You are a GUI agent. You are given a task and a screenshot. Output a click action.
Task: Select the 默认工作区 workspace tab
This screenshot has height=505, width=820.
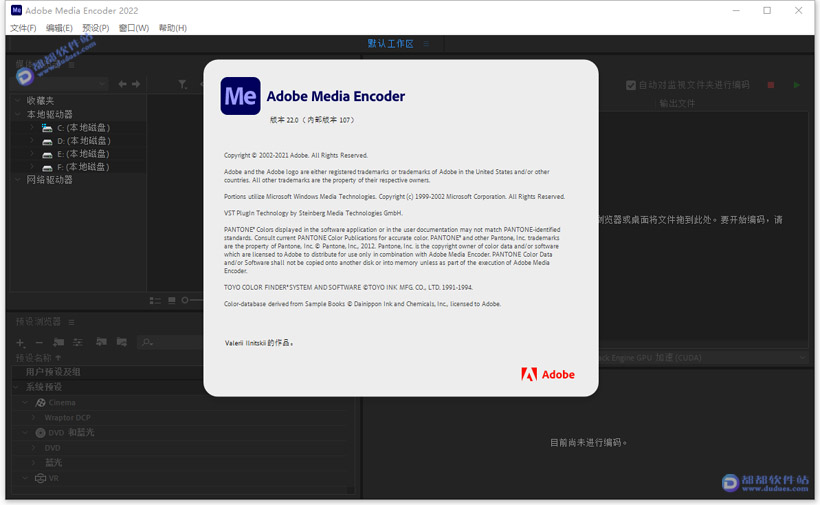tap(390, 44)
